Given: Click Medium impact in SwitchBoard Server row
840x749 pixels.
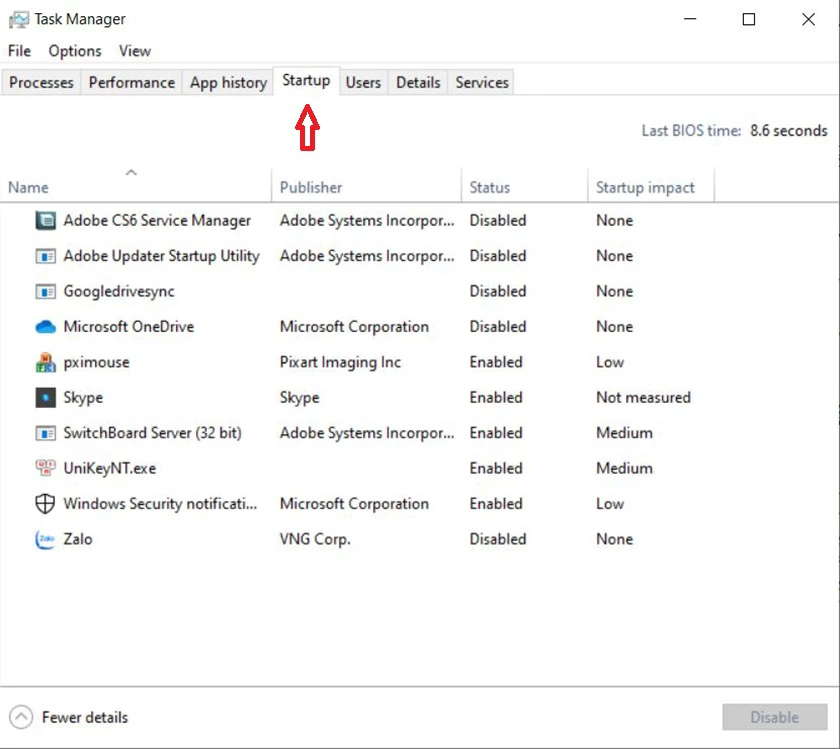Looking at the screenshot, I should pos(625,433).
